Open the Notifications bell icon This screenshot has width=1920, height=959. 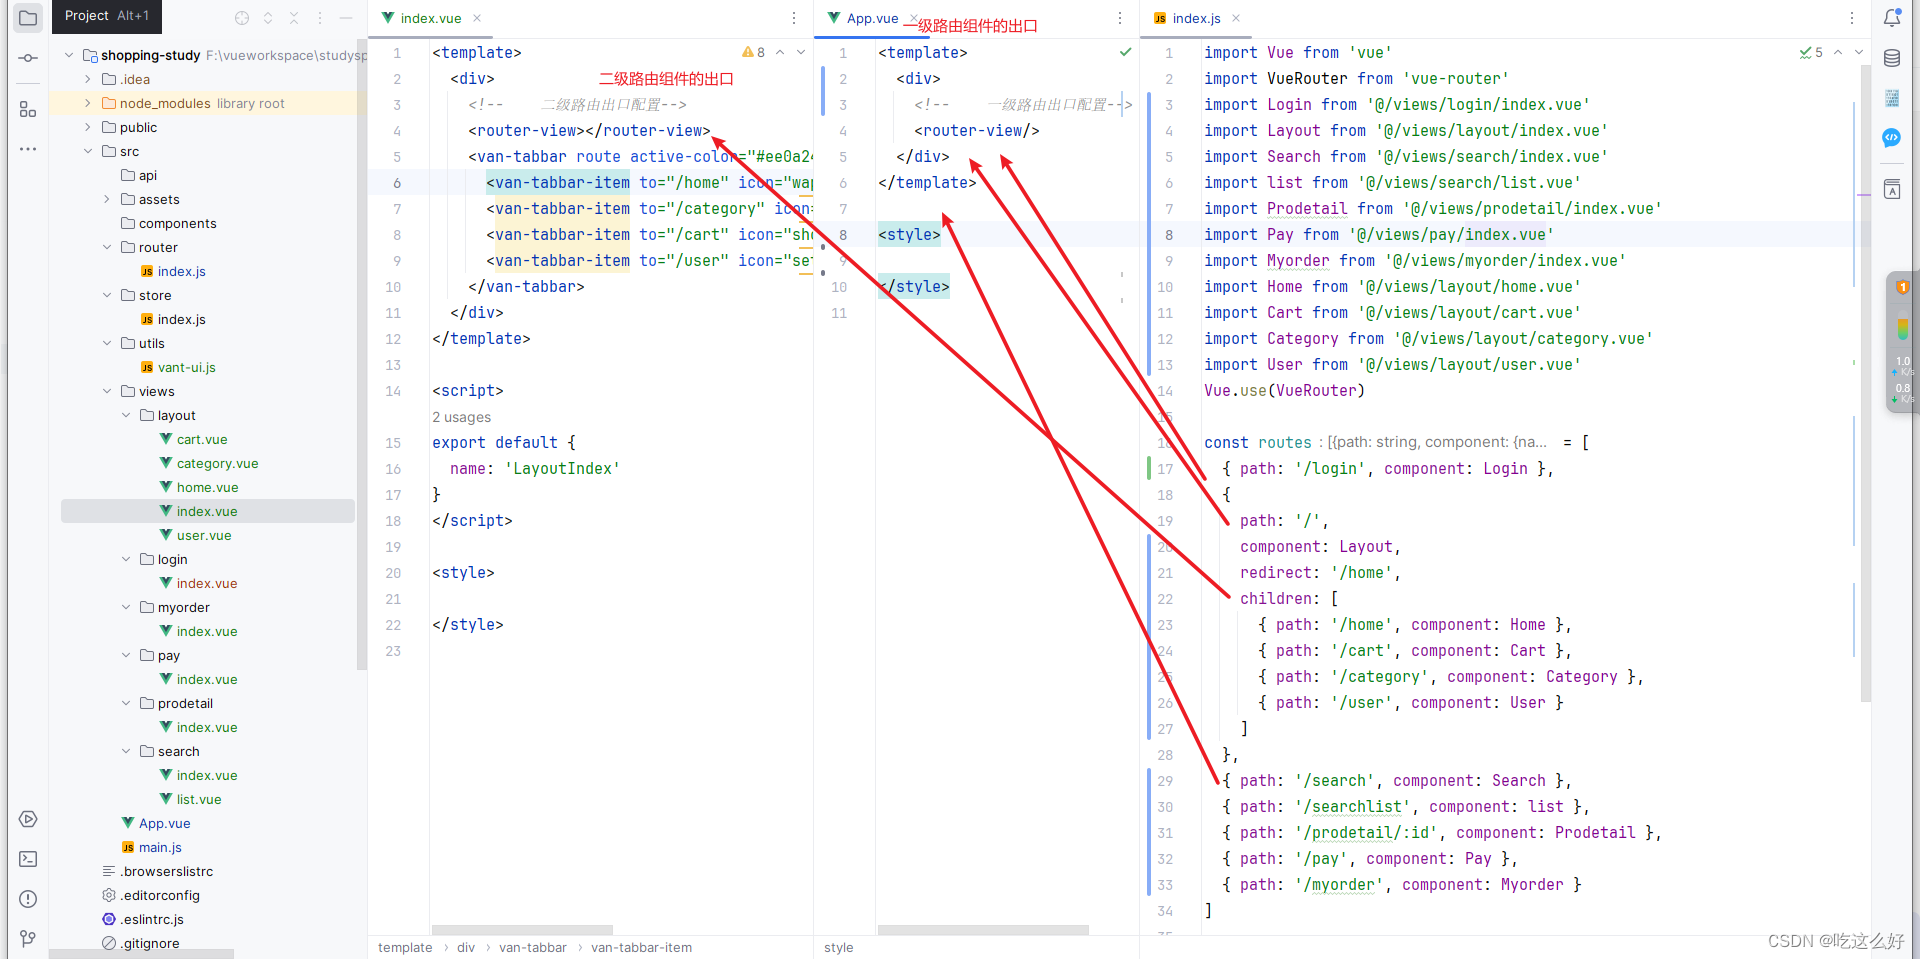point(1892,18)
